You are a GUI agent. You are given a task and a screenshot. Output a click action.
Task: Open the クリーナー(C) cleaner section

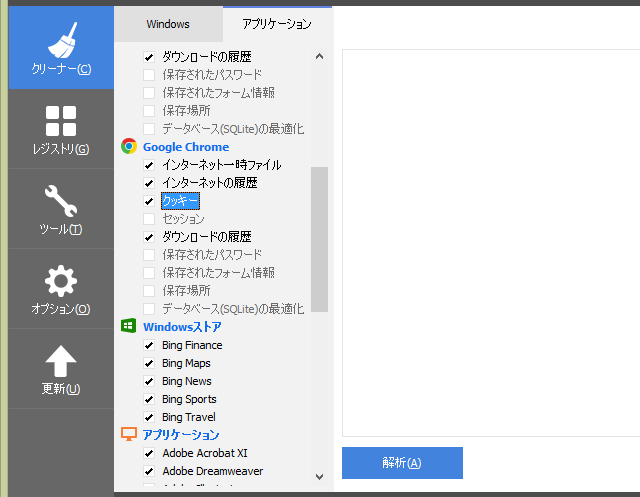[61, 48]
